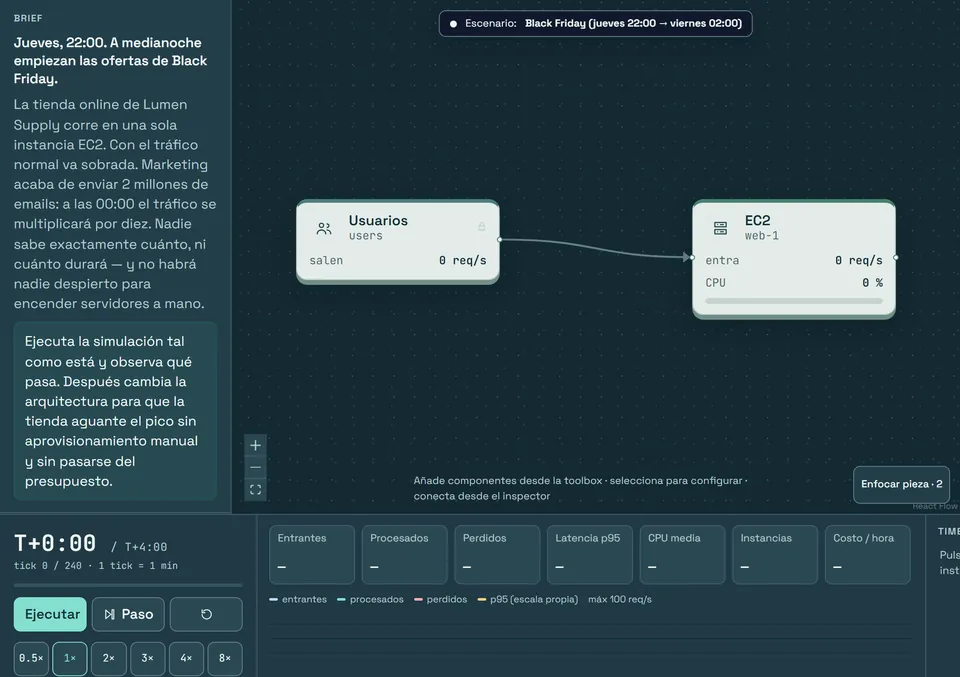
Task: Click the Enfocar pieza · 2 button
Action: coord(901,484)
